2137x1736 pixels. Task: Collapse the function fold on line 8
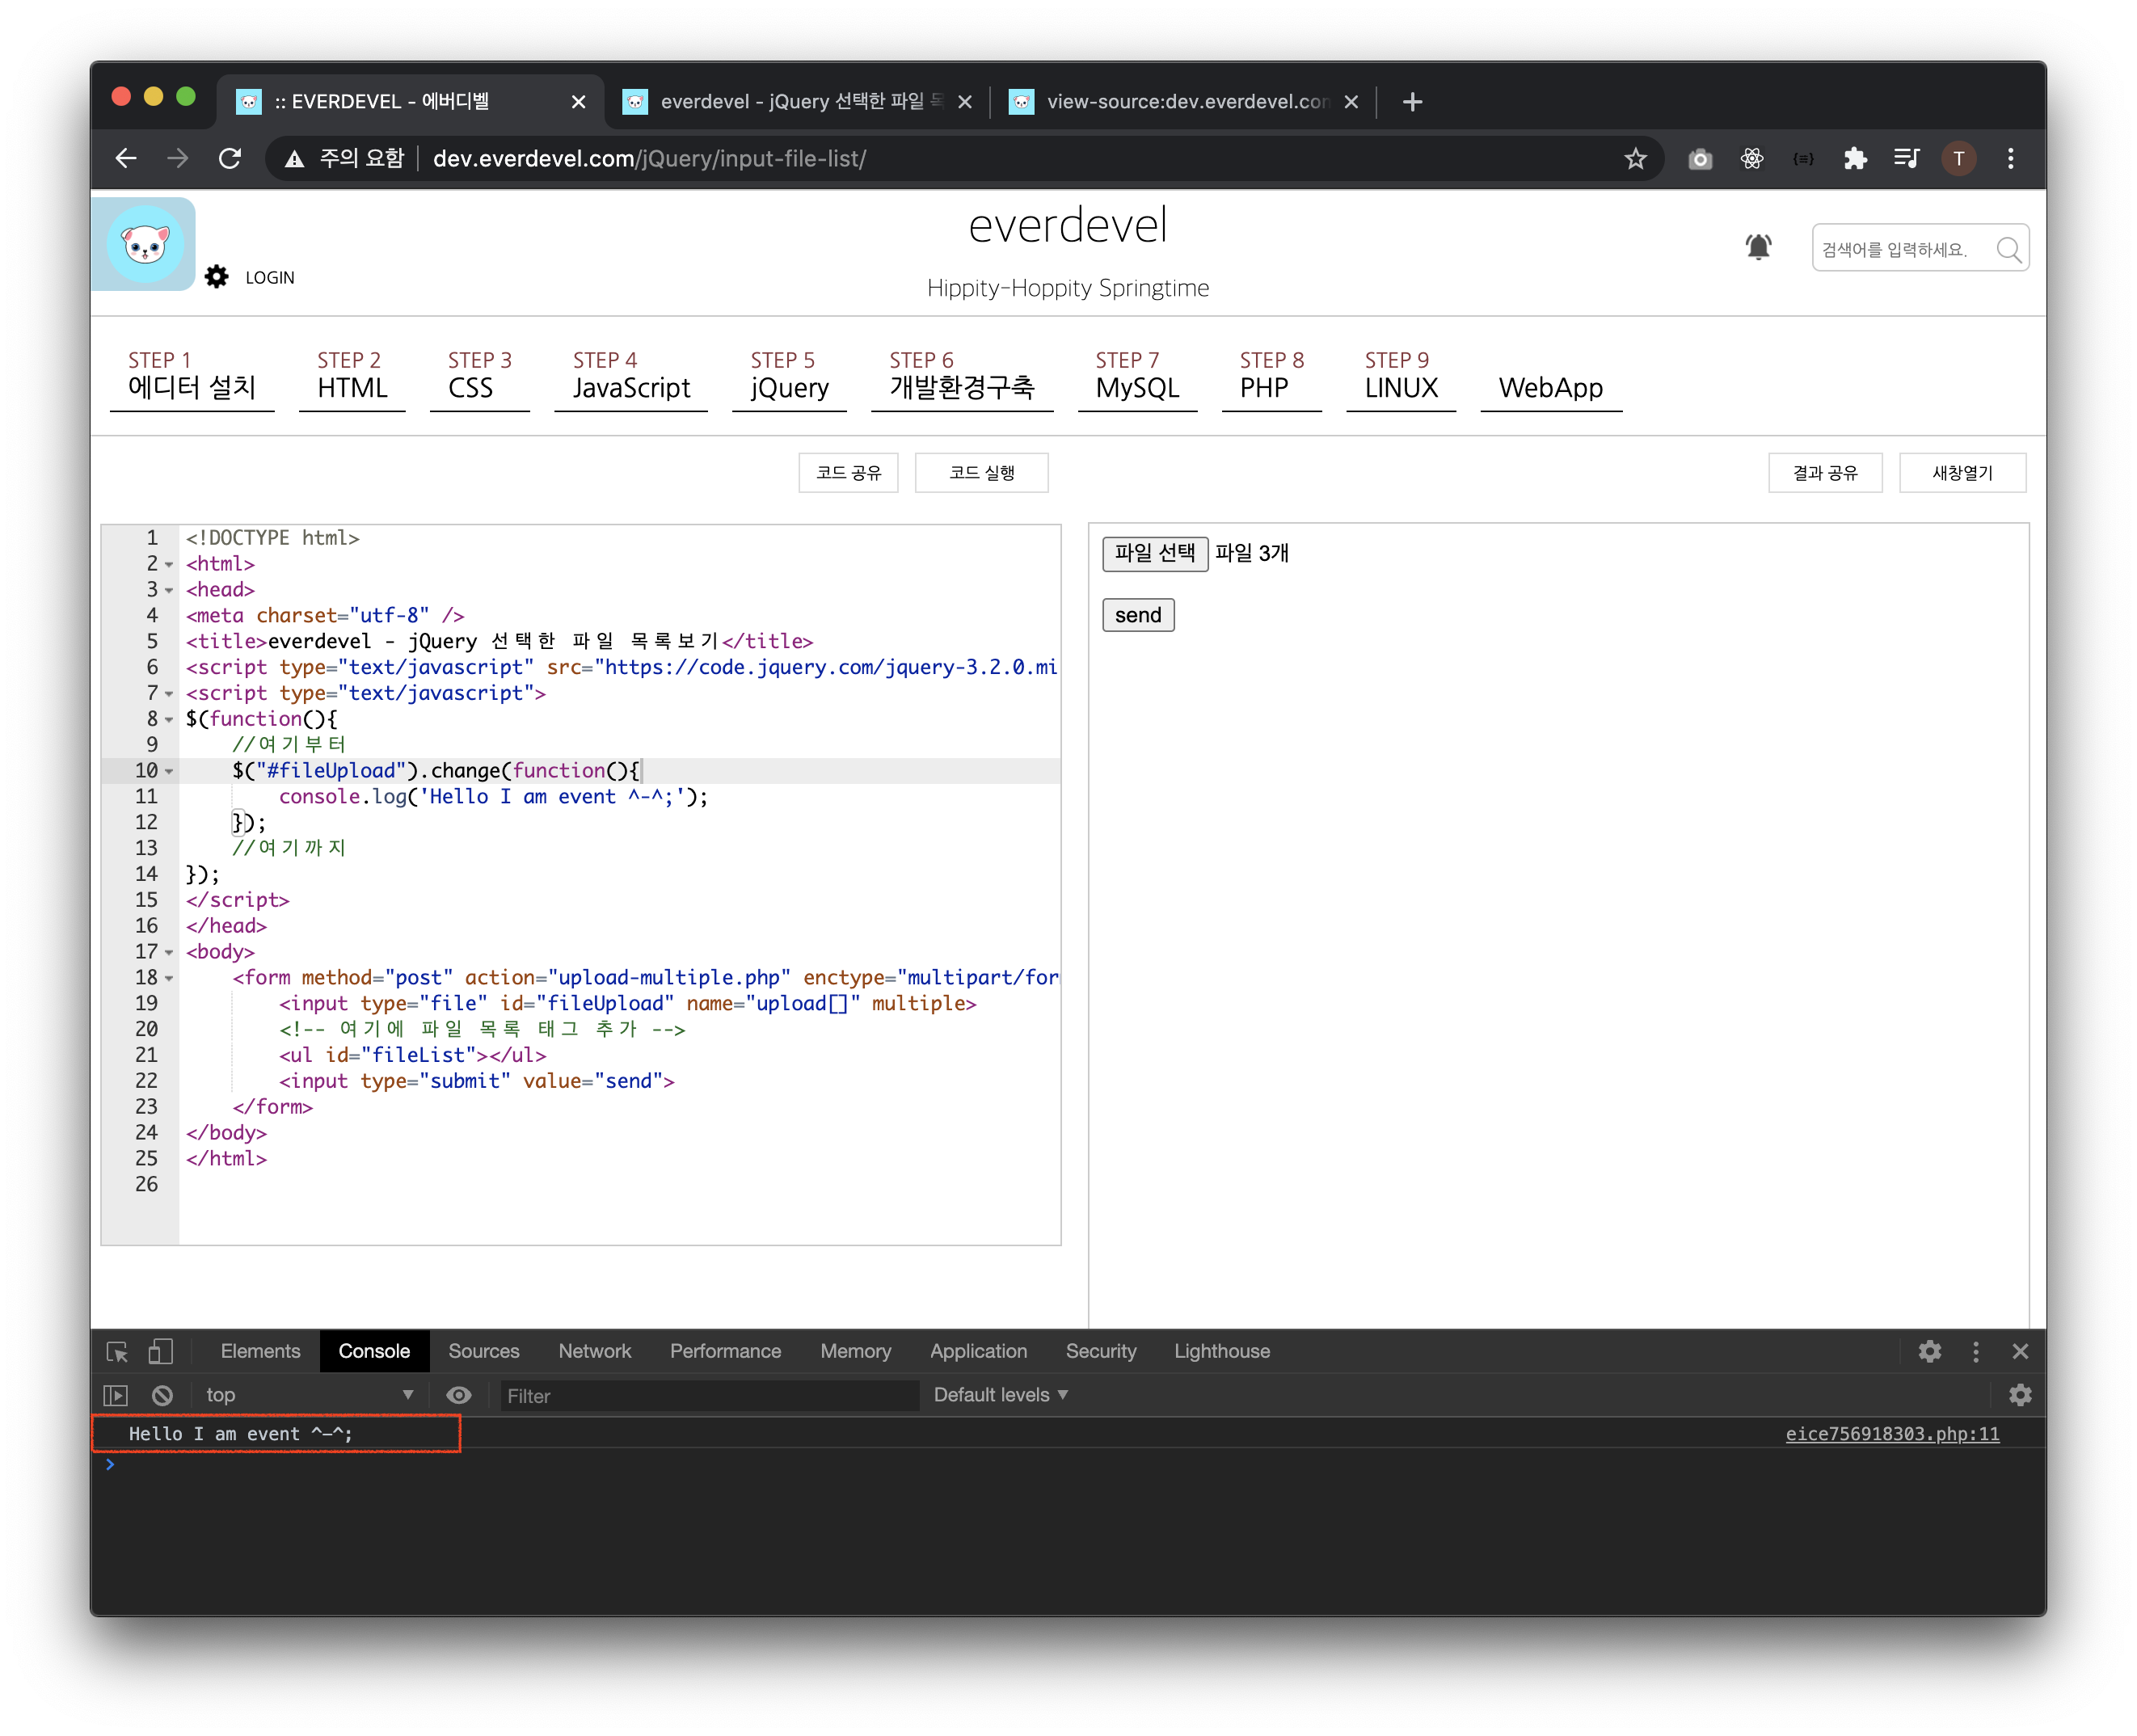(x=169, y=720)
